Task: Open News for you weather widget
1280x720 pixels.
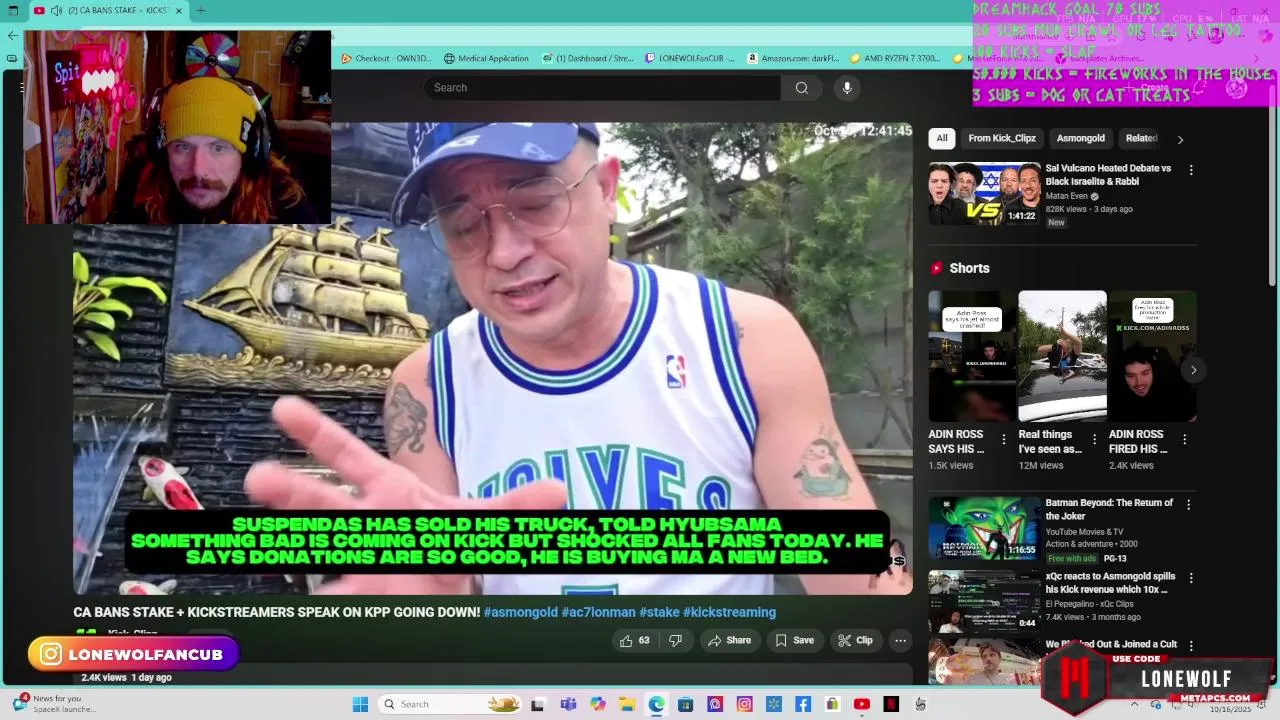Action: 55,704
